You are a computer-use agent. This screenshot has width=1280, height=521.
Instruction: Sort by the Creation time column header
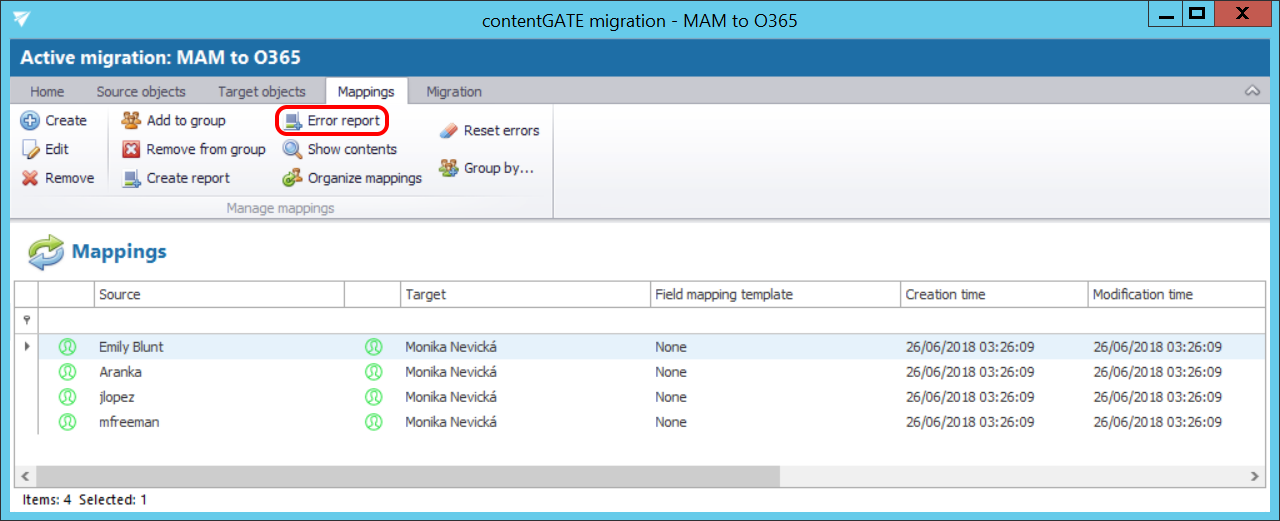[945, 295]
